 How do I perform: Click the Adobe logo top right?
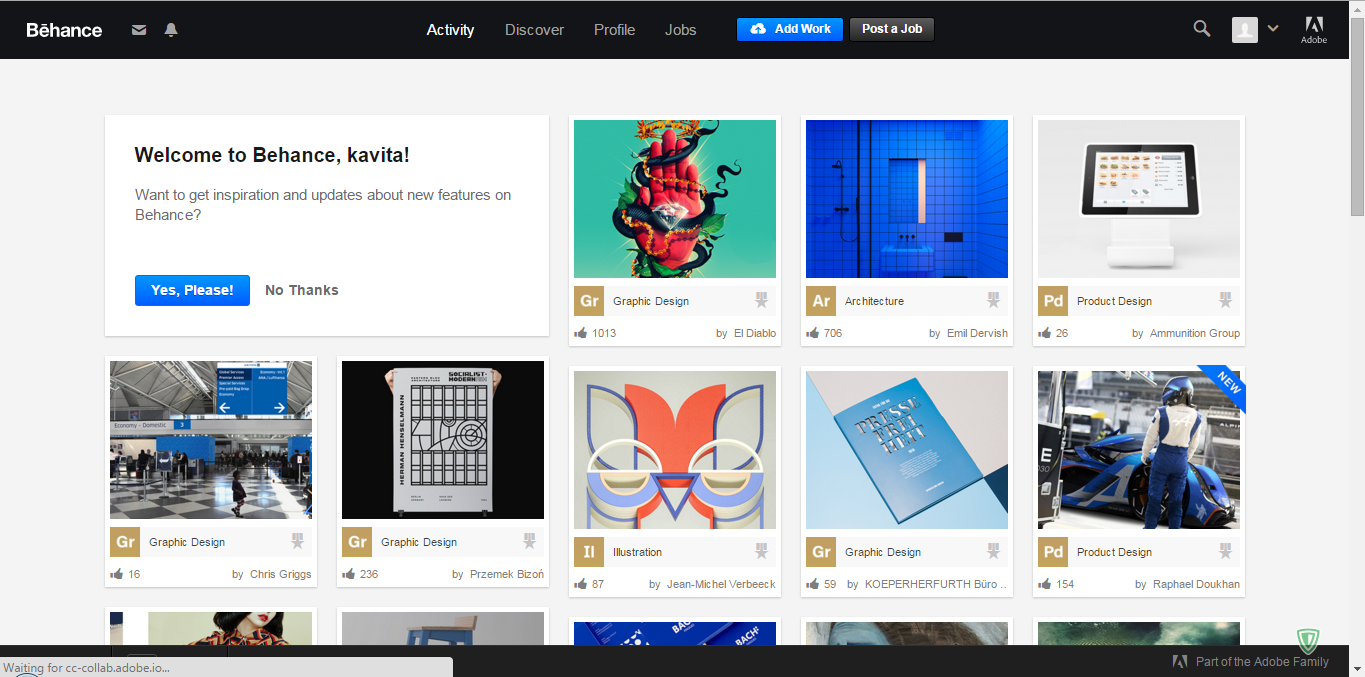(1313, 29)
